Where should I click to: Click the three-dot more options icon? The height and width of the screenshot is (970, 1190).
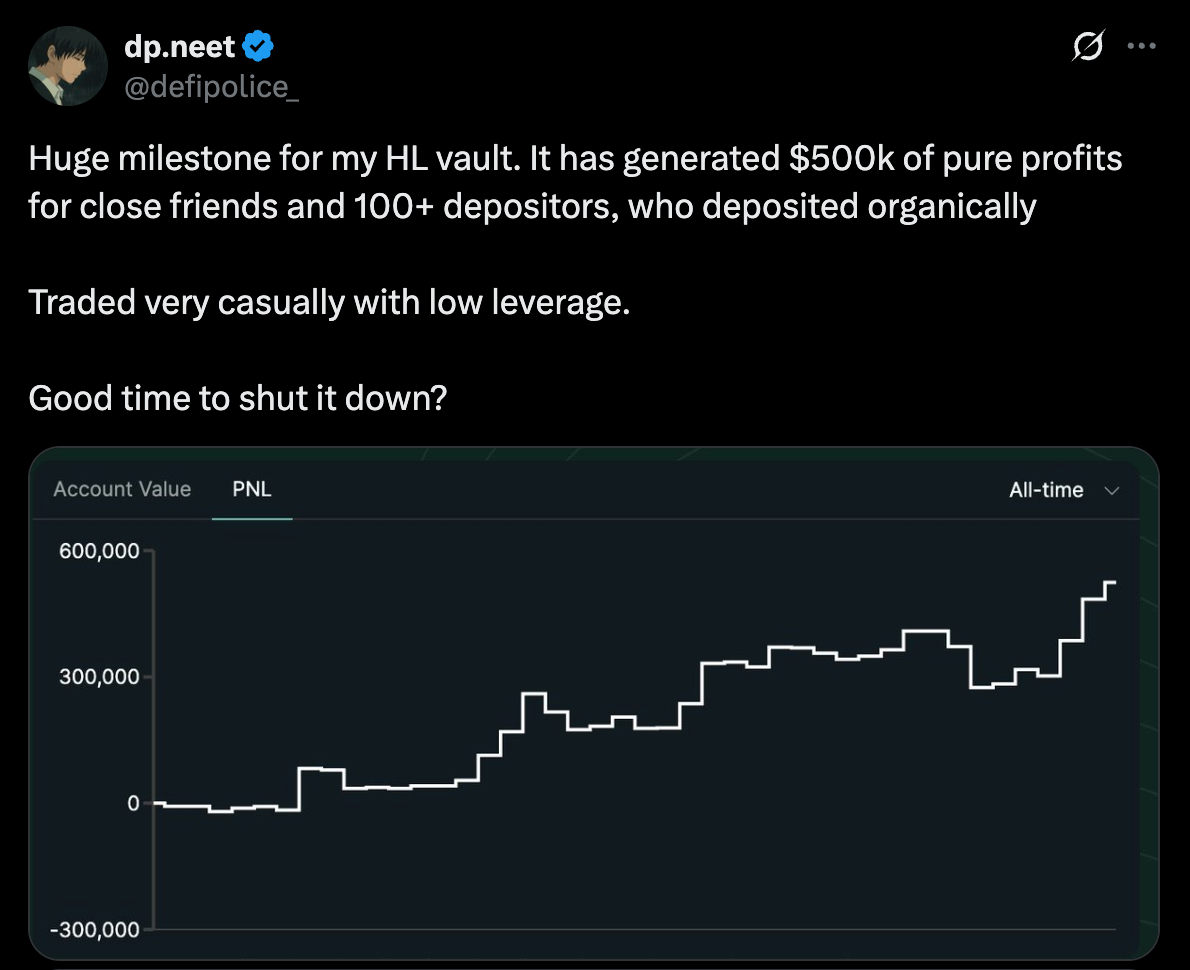click(x=1141, y=45)
